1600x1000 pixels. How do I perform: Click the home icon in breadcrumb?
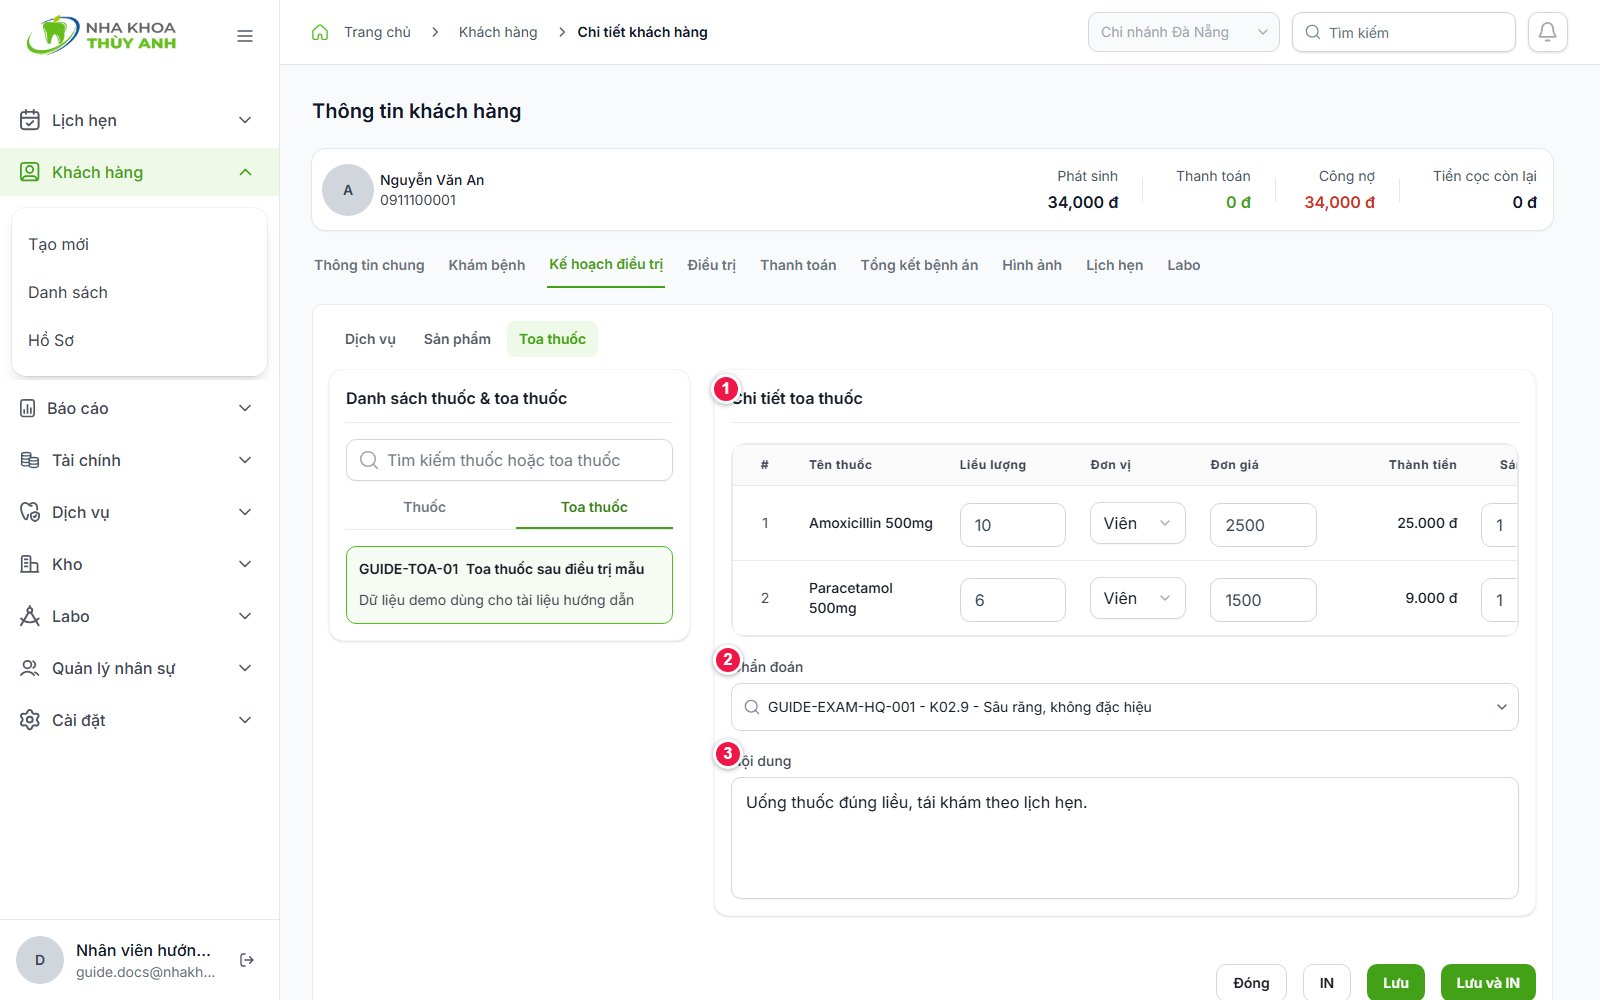coord(320,32)
